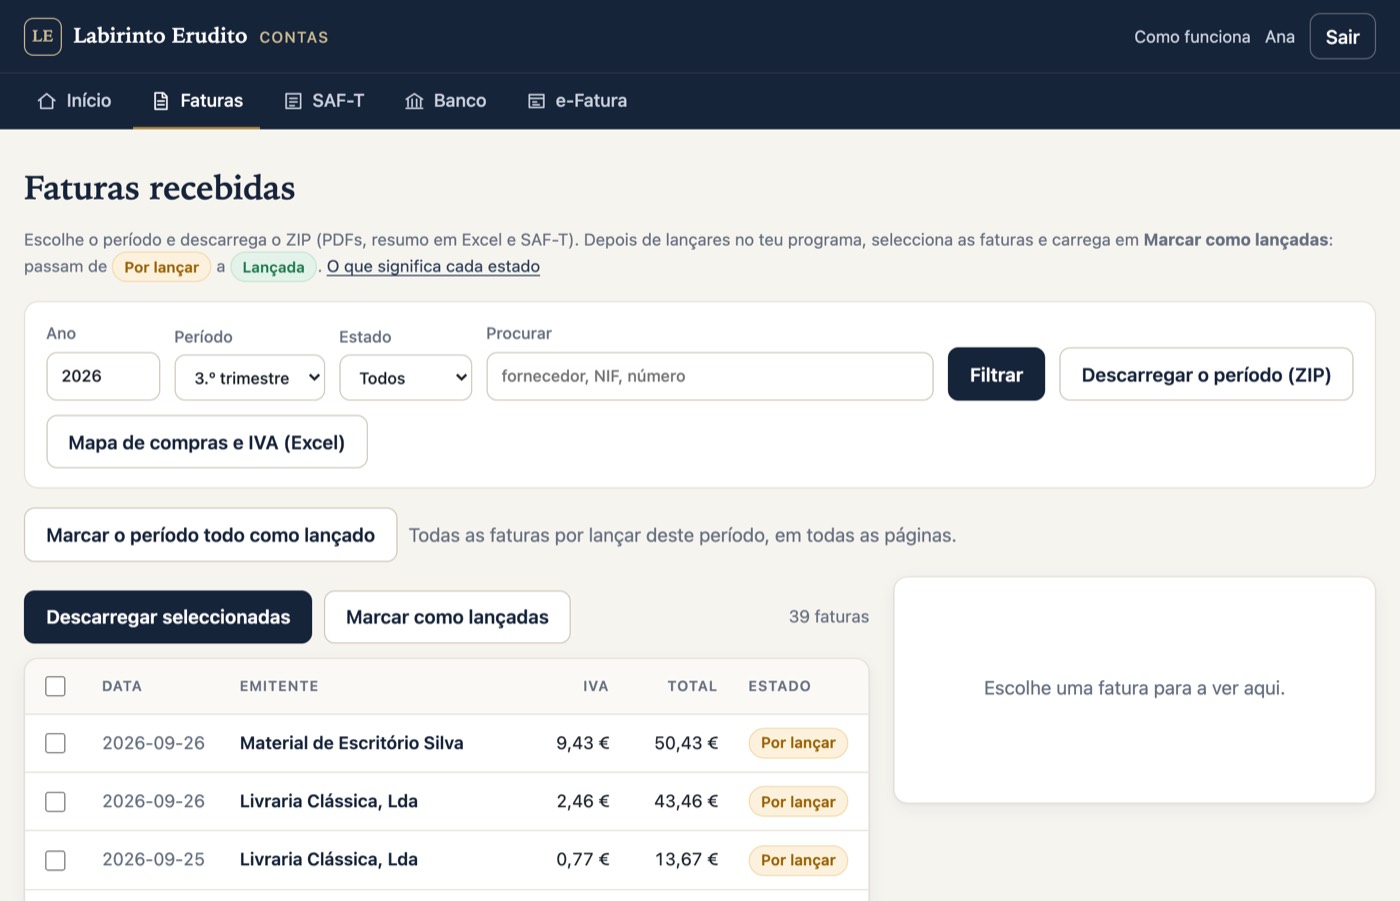1400x901 pixels.
Task: Click Por lançar badge for 43,46 € row
Action: 798,802
